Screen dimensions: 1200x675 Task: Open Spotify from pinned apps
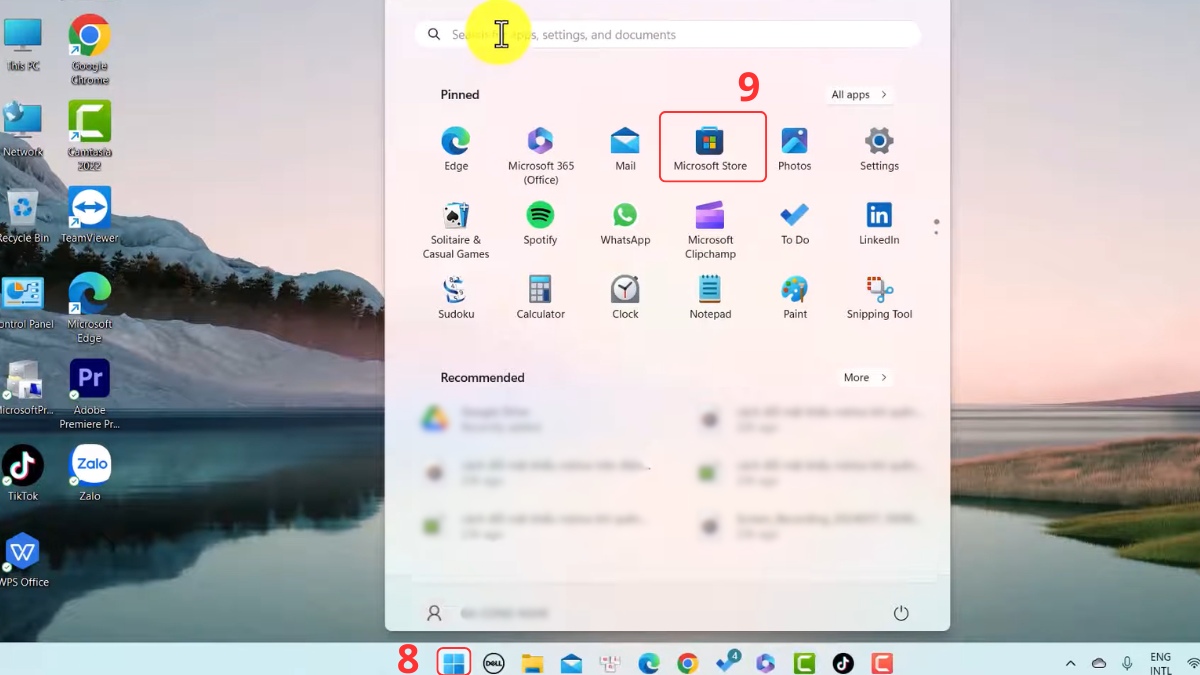point(540,224)
